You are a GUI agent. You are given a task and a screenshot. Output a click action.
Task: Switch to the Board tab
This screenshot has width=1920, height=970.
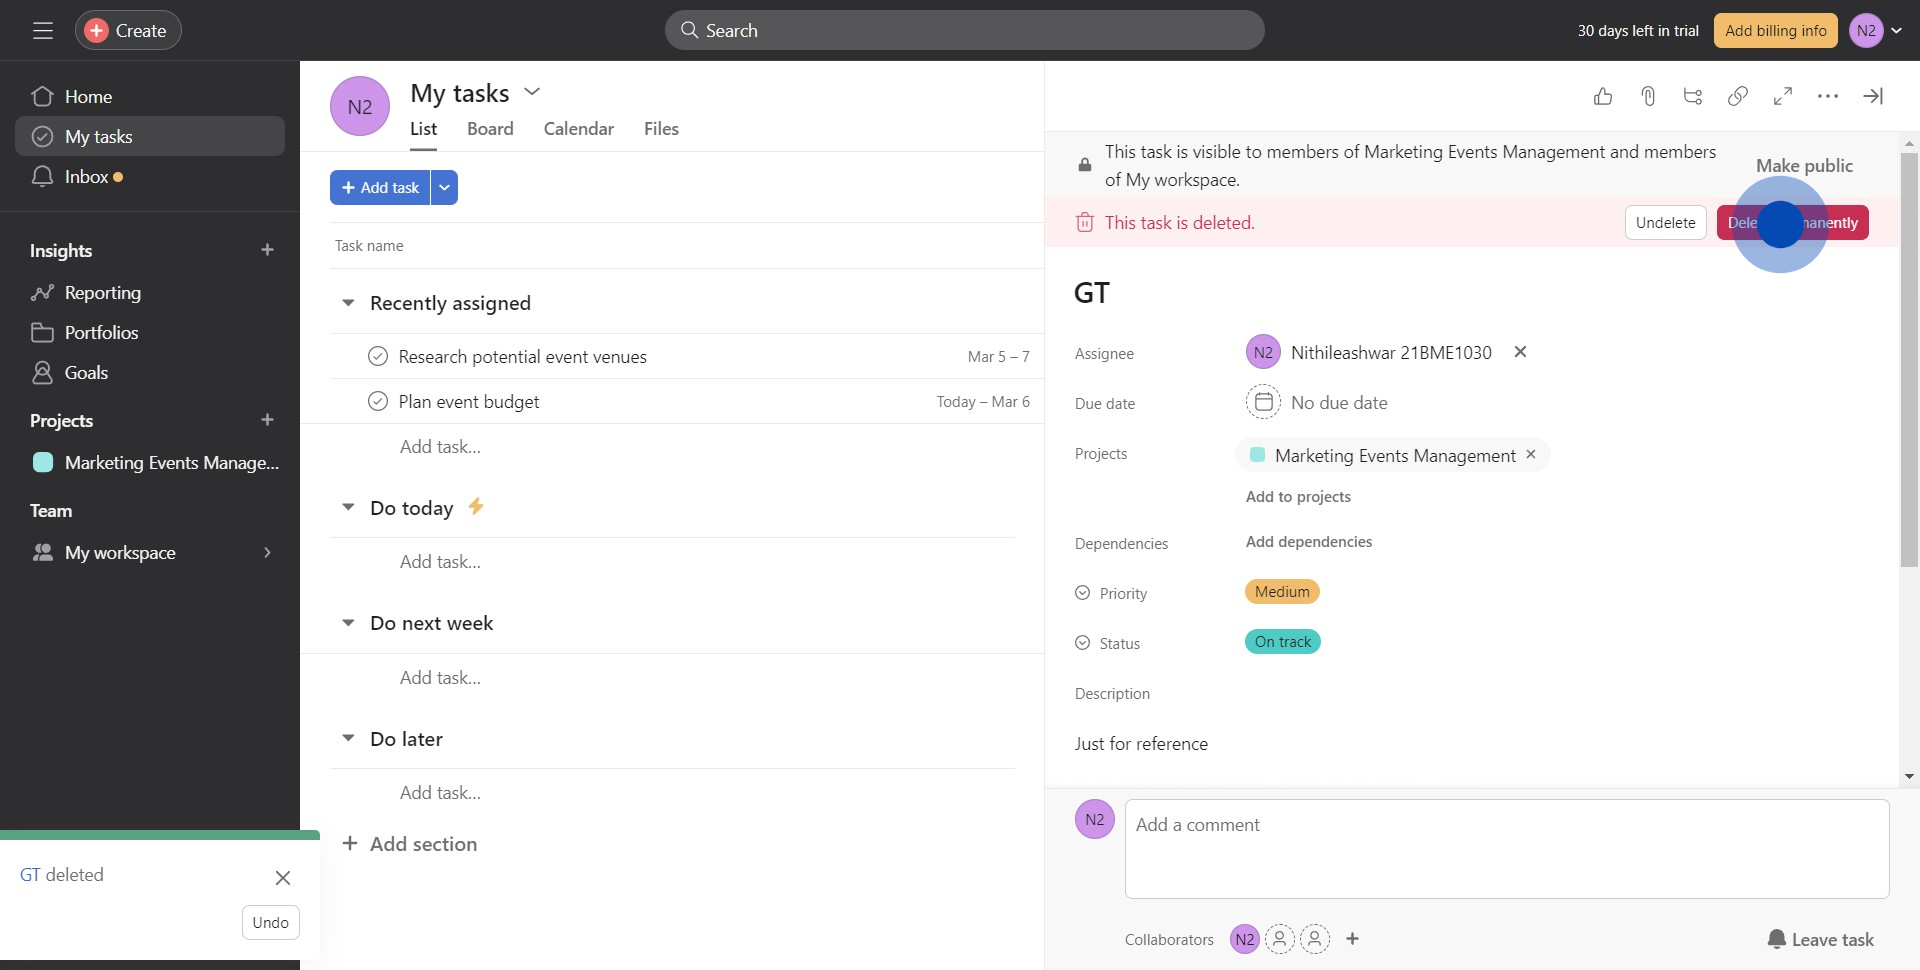pyautogui.click(x=490, y=129)
